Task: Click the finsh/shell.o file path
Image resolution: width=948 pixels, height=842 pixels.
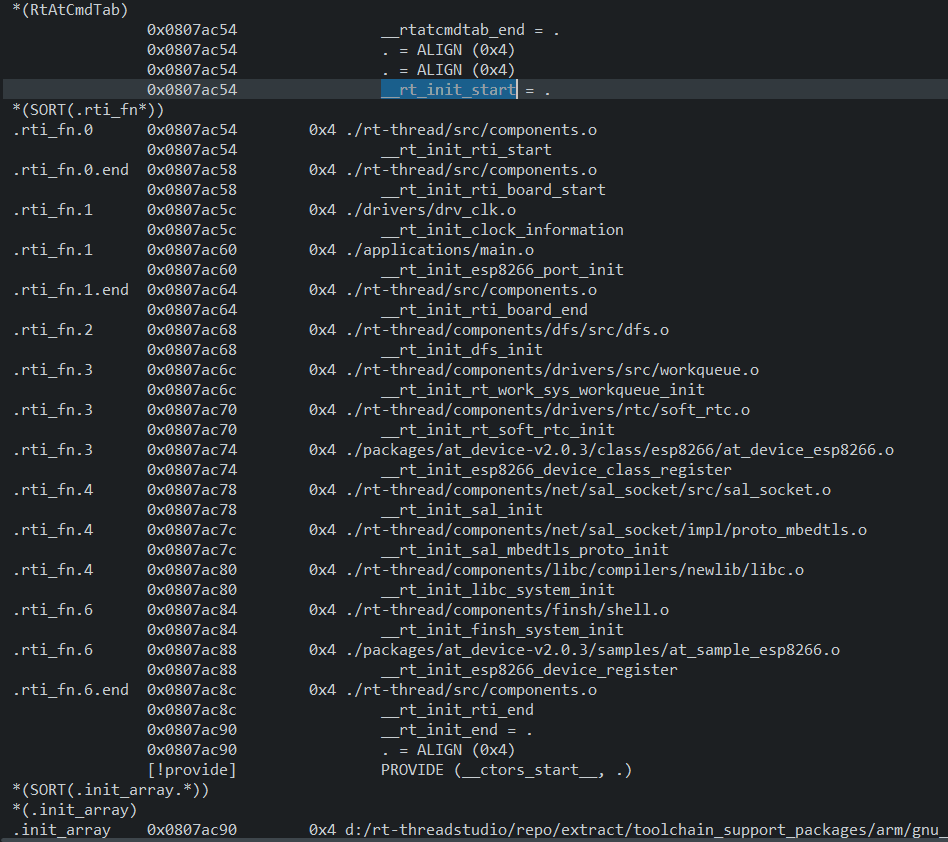Action: 507,609
